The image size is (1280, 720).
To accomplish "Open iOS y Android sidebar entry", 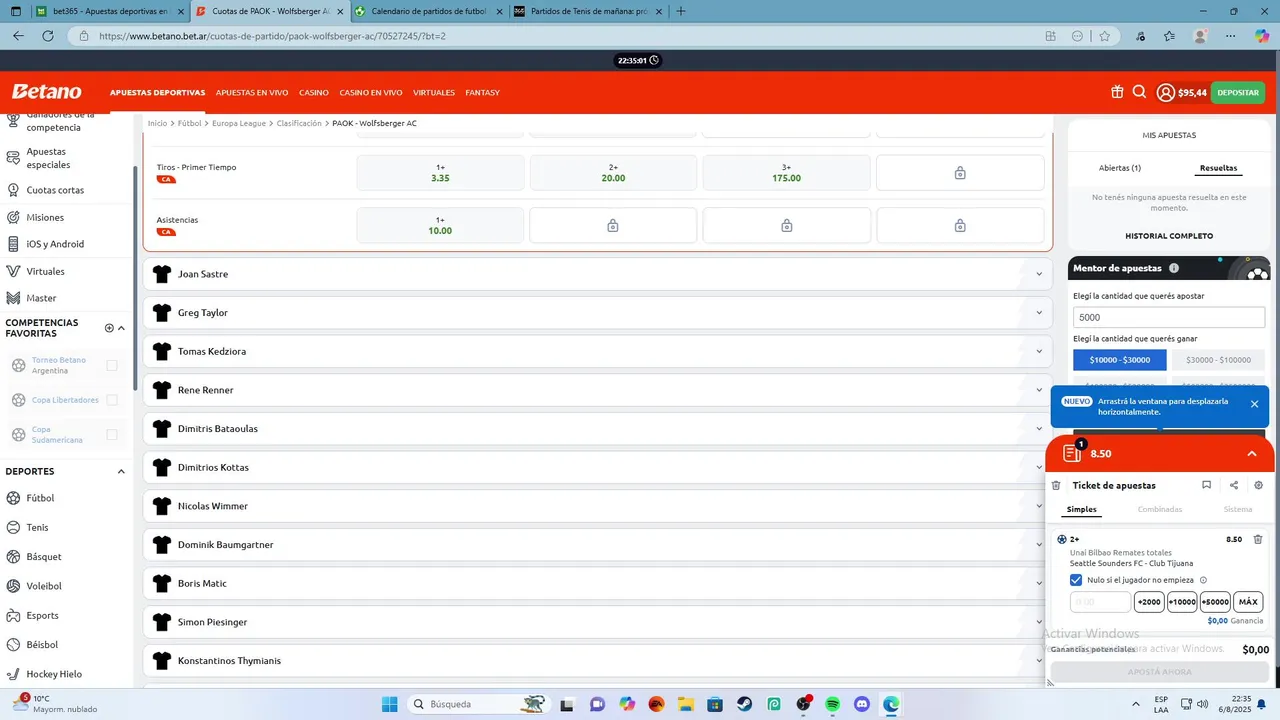I will pyautogui.click(x=55, y=244).
